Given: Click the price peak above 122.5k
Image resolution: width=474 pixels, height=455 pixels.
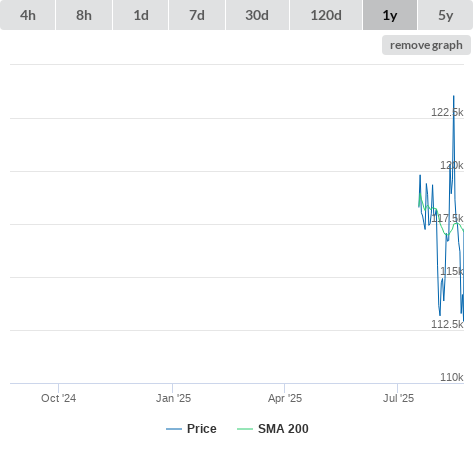Looking at the screenshot, I should point(453,97).
